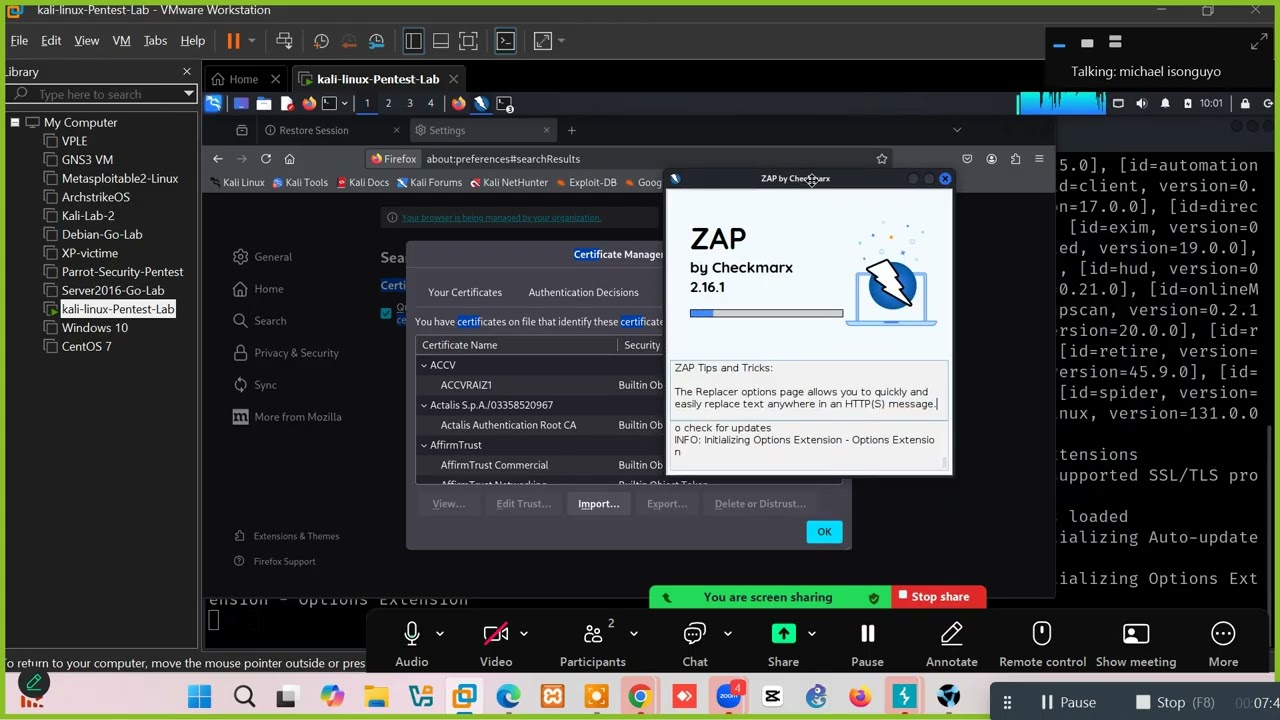The height and width of the screenshot is (720, 1280).
Task: Pause the Zoom screen share
Action: coord(867,643)
